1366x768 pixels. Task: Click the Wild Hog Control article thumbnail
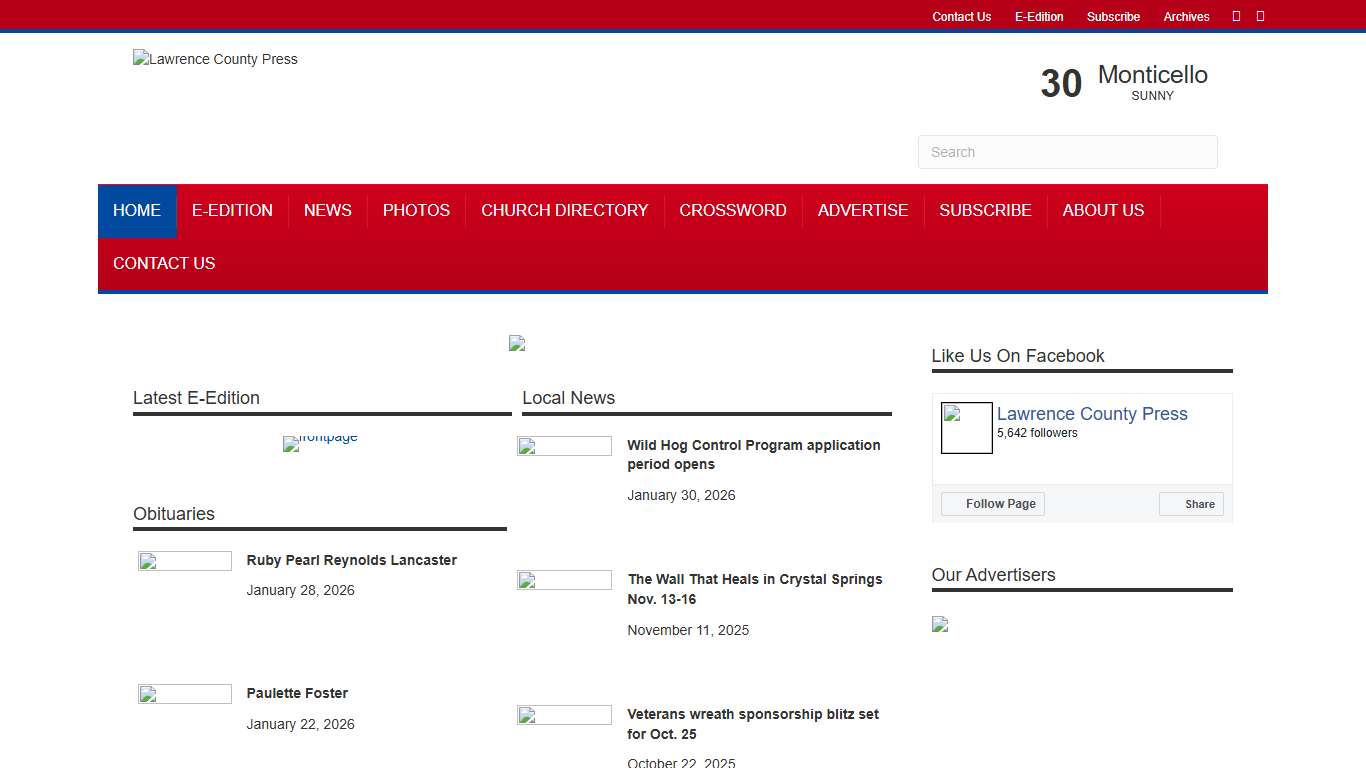(564, 446)
